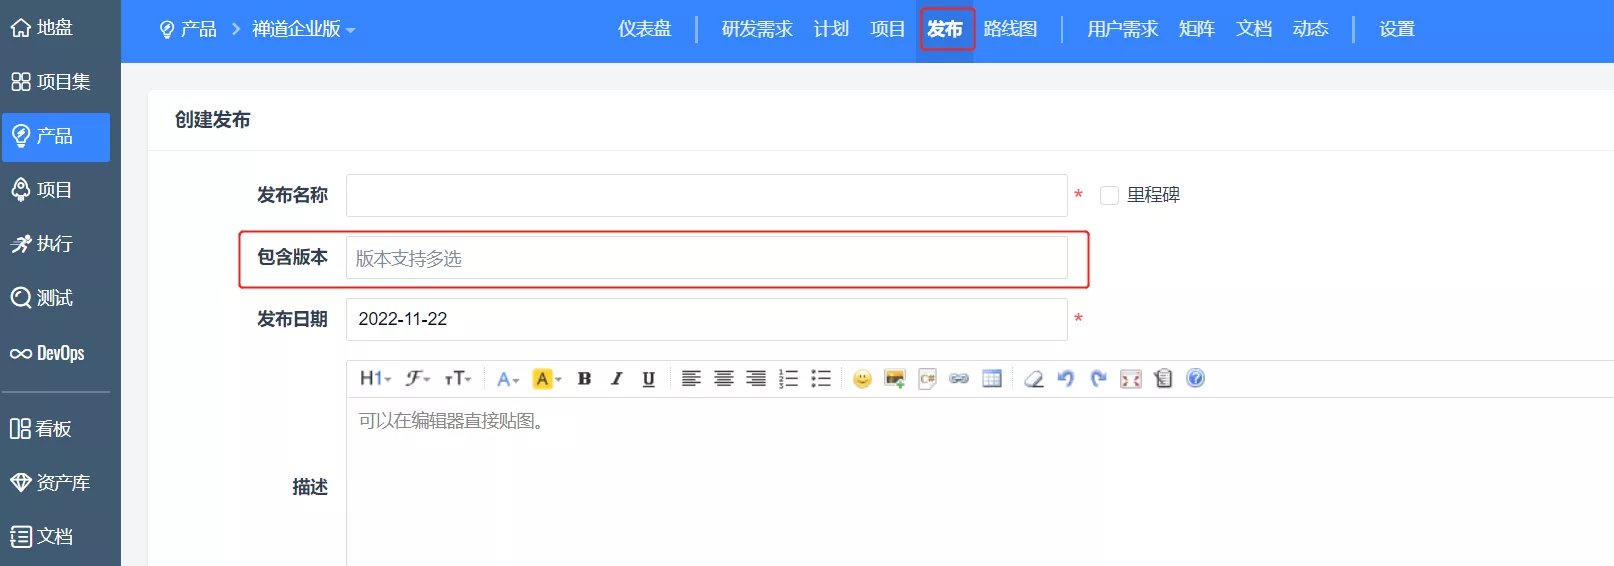Go to 项目集 in the sidebar
This screenshot has height=566, width=1614.
tap(52, 82)
